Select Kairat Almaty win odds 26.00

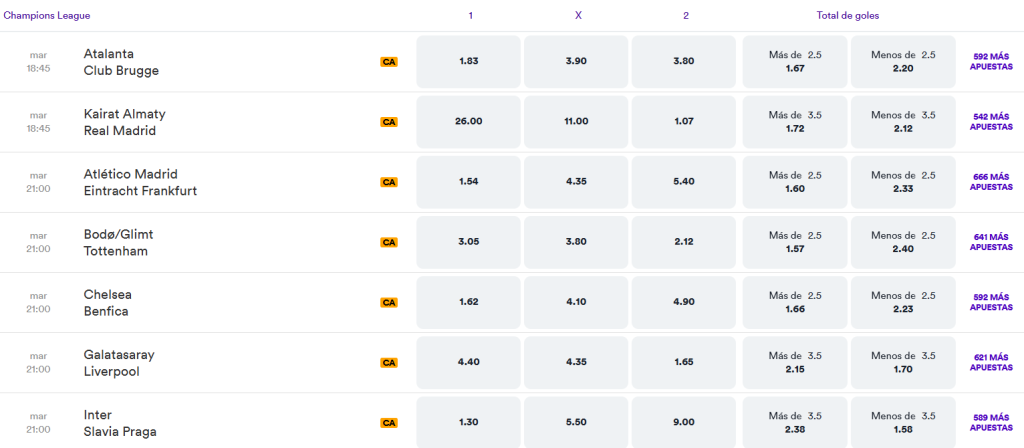pos(468,121)
